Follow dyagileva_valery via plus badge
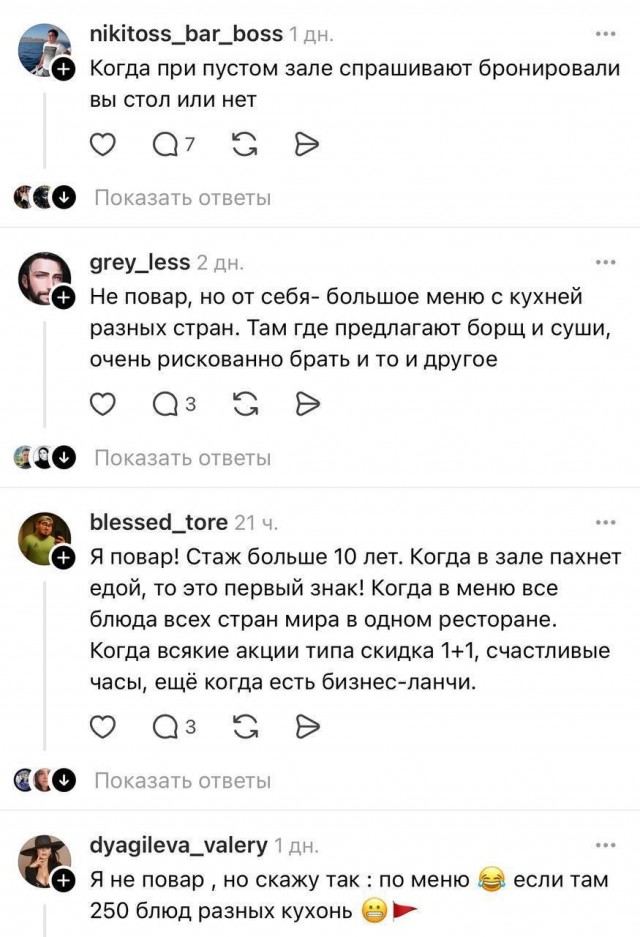The height and width of the screenshot is (937, 640). click(x=63, y=880)
